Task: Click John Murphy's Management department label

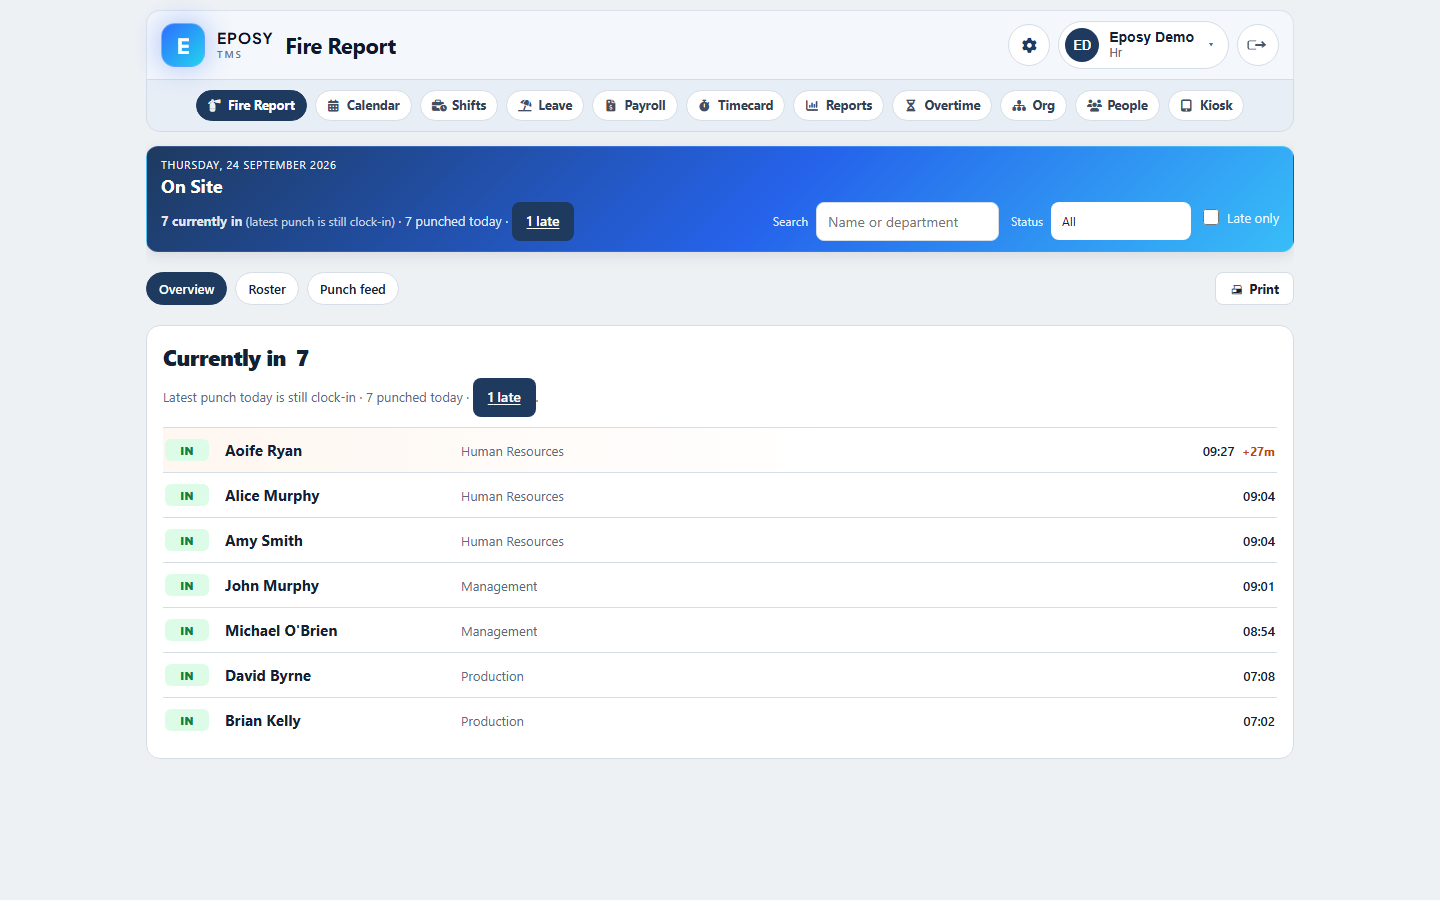Action: click(499, 587)
